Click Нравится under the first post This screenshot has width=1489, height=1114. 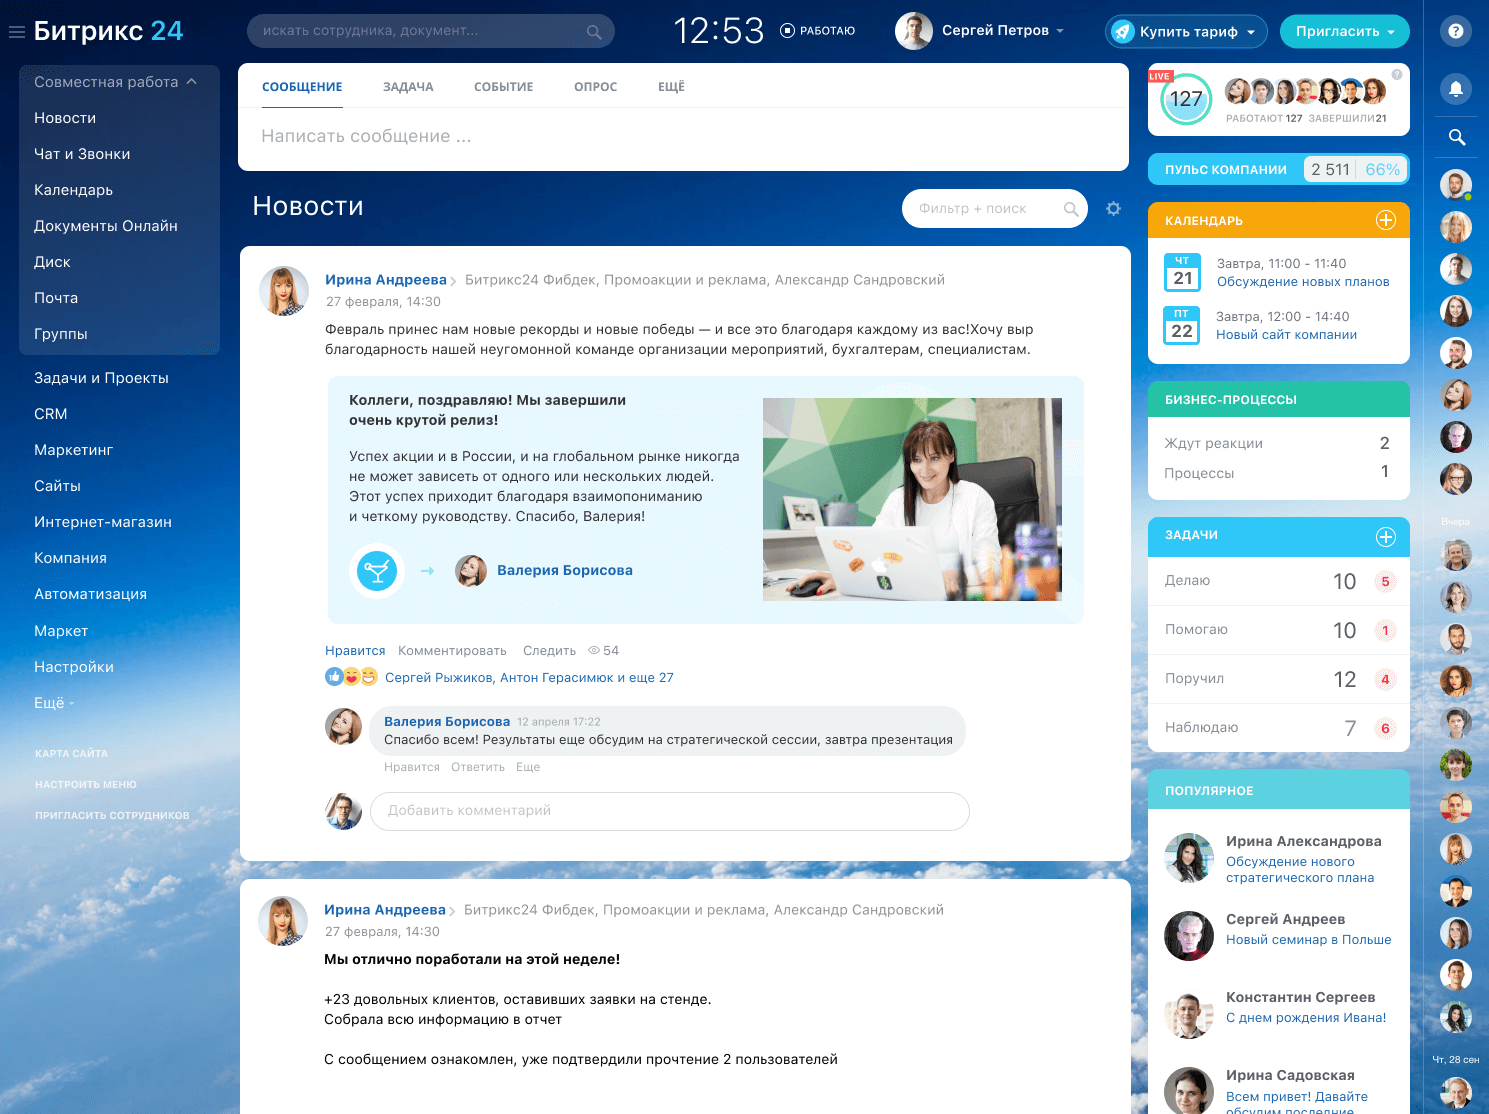click(x=355, y=651)
